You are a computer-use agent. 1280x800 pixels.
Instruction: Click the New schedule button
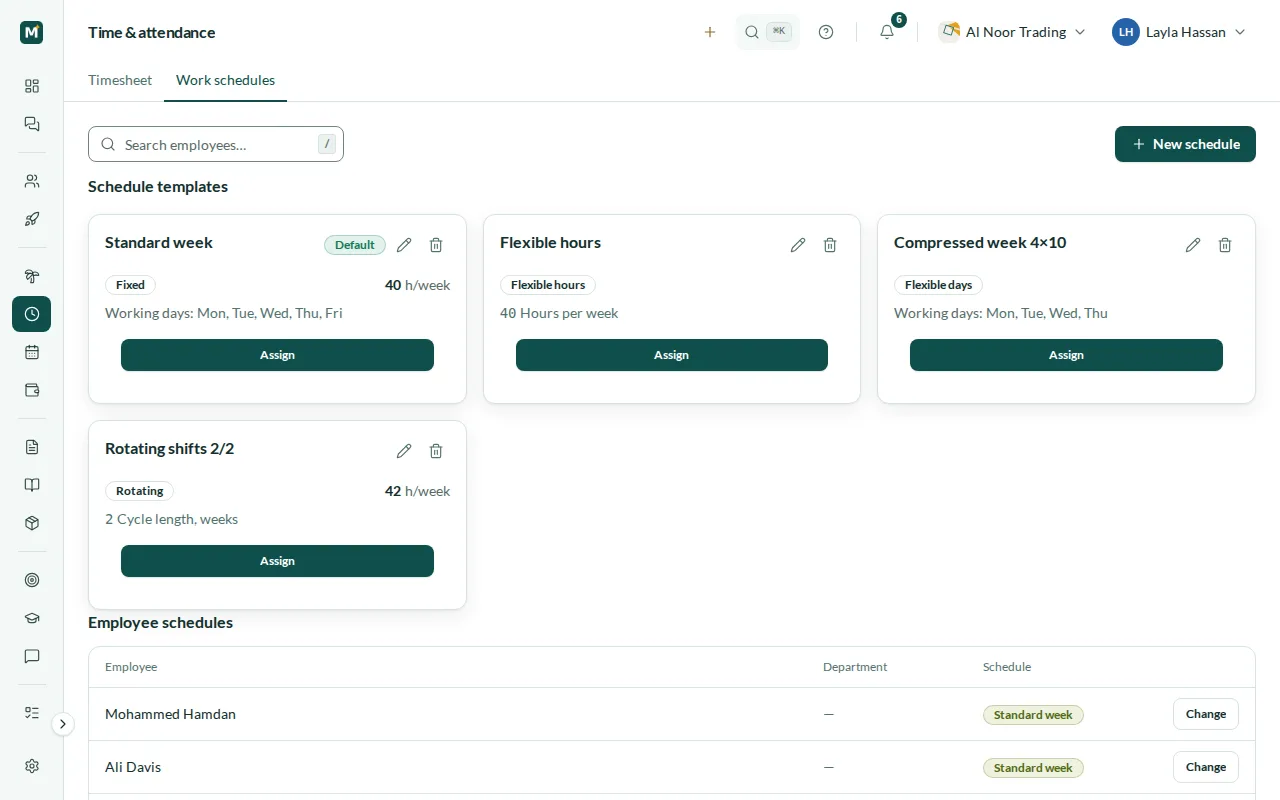pyautogui.click(x=1185, y=144)
